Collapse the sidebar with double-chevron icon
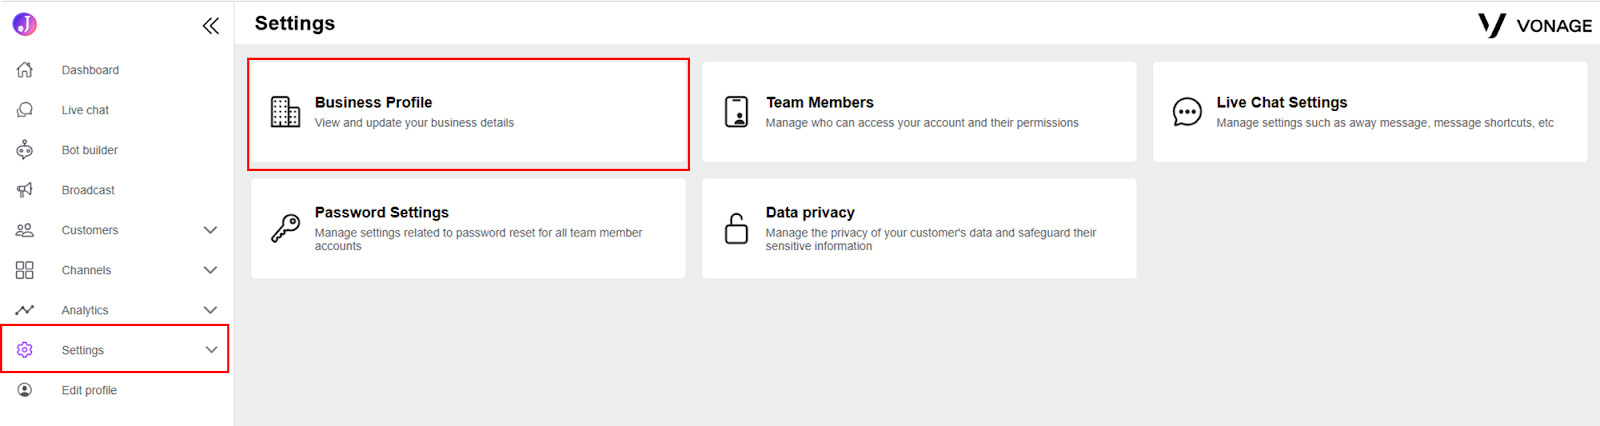The image size is (1600, 426). coord(210,26)
